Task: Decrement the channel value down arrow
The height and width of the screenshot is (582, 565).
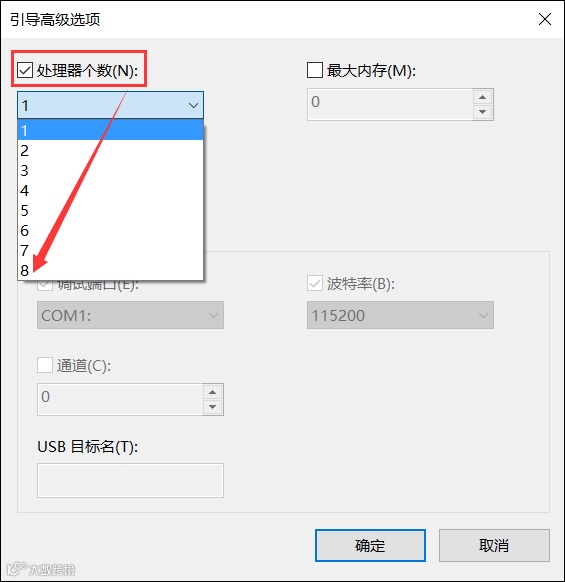Action: (213, 407)
